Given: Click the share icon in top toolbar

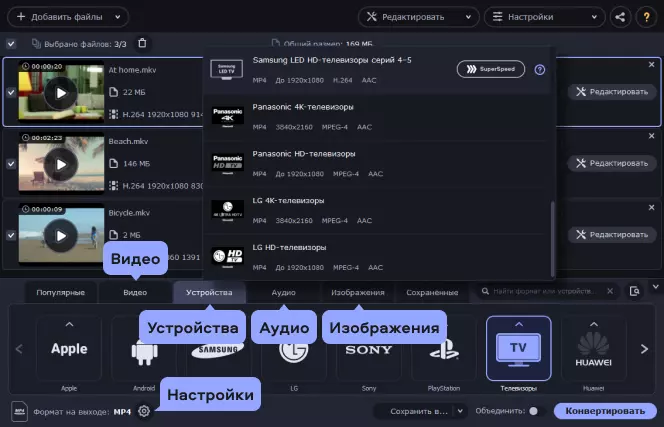Looking at the screenshot, I should [620, 17].
